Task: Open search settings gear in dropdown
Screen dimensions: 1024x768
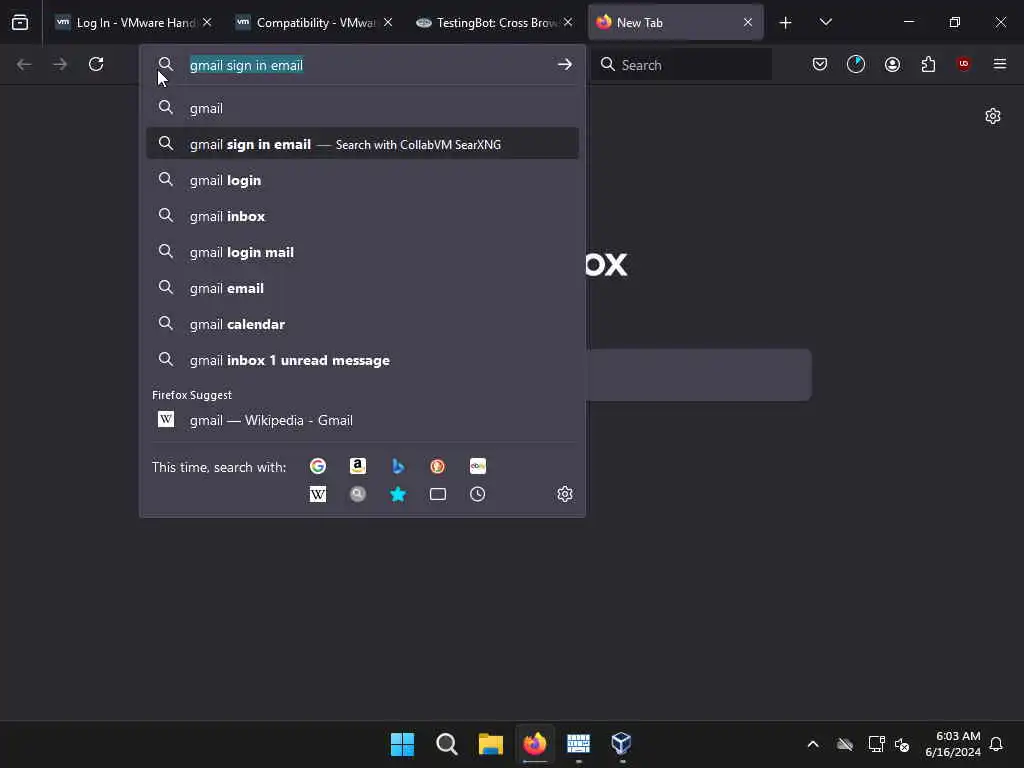Action: pyautogui.click(x=565, y=494)
